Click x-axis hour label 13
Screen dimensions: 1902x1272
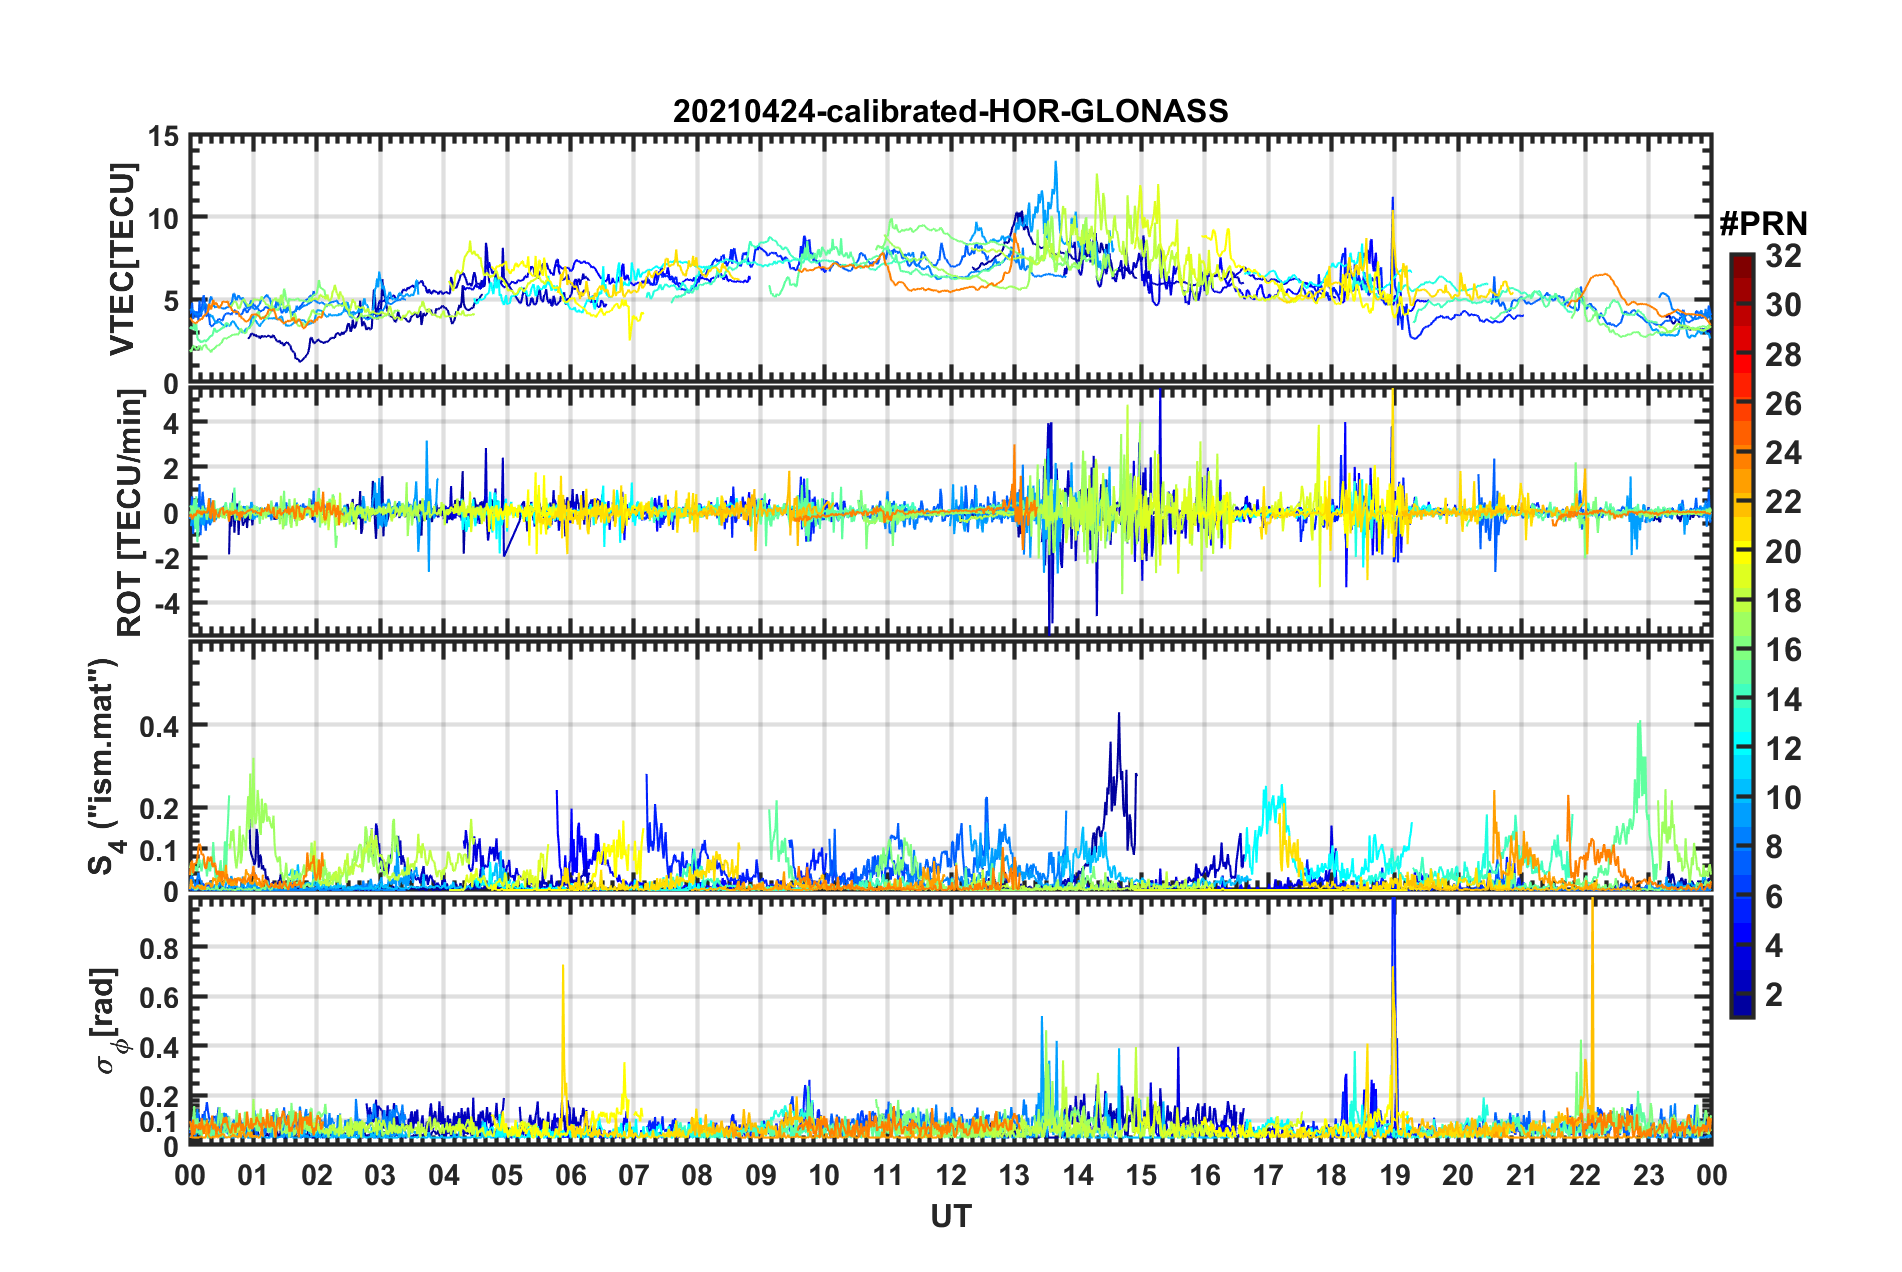[1014, 1175]
